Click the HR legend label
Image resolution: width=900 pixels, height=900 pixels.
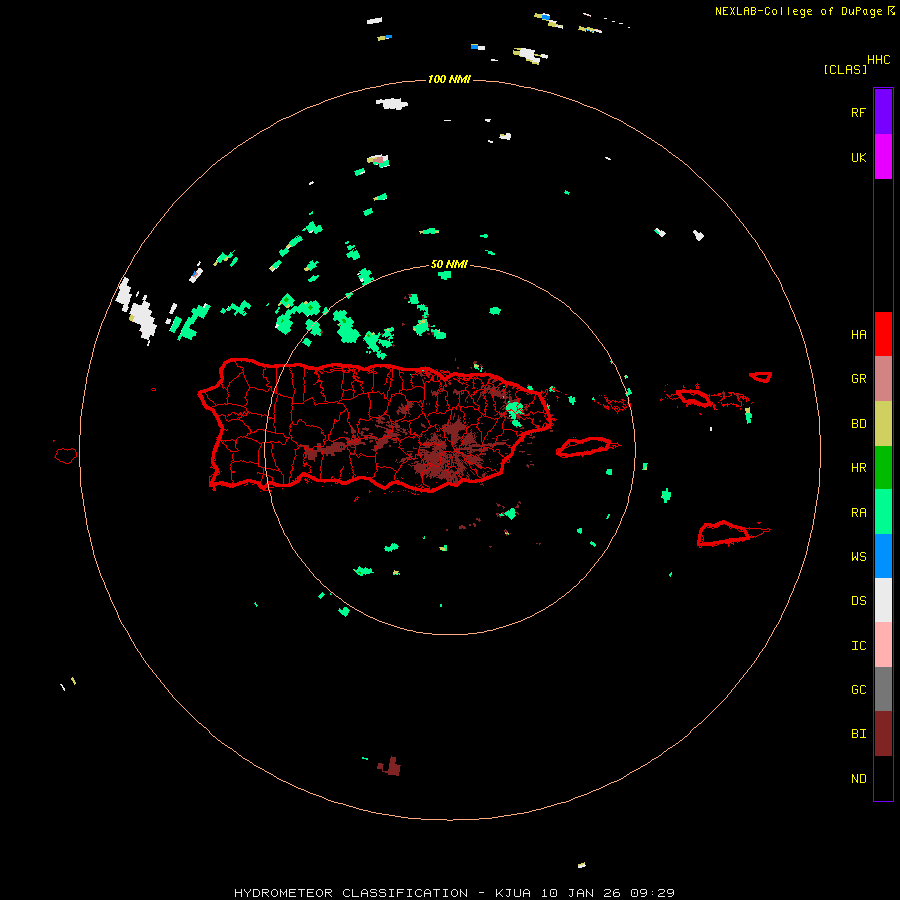coord(858,468)
